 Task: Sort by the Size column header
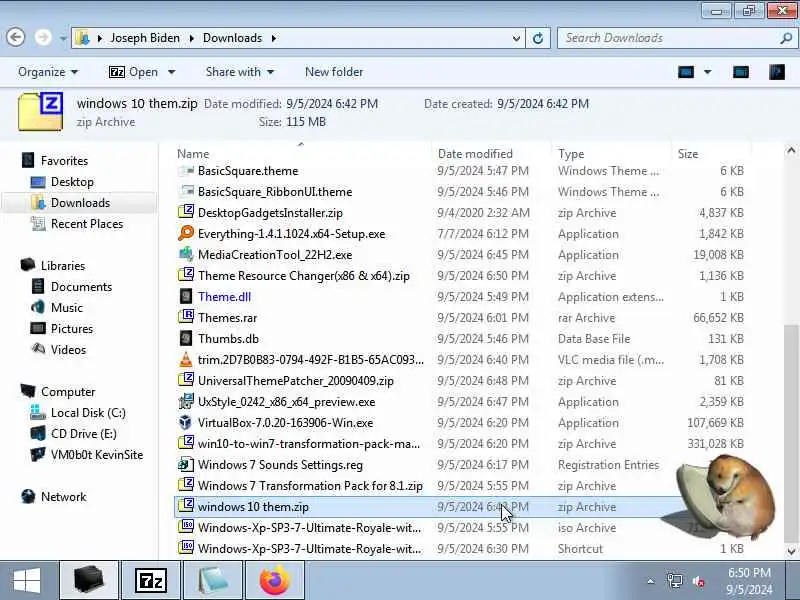pyautogui.click(x=688, y=154)
